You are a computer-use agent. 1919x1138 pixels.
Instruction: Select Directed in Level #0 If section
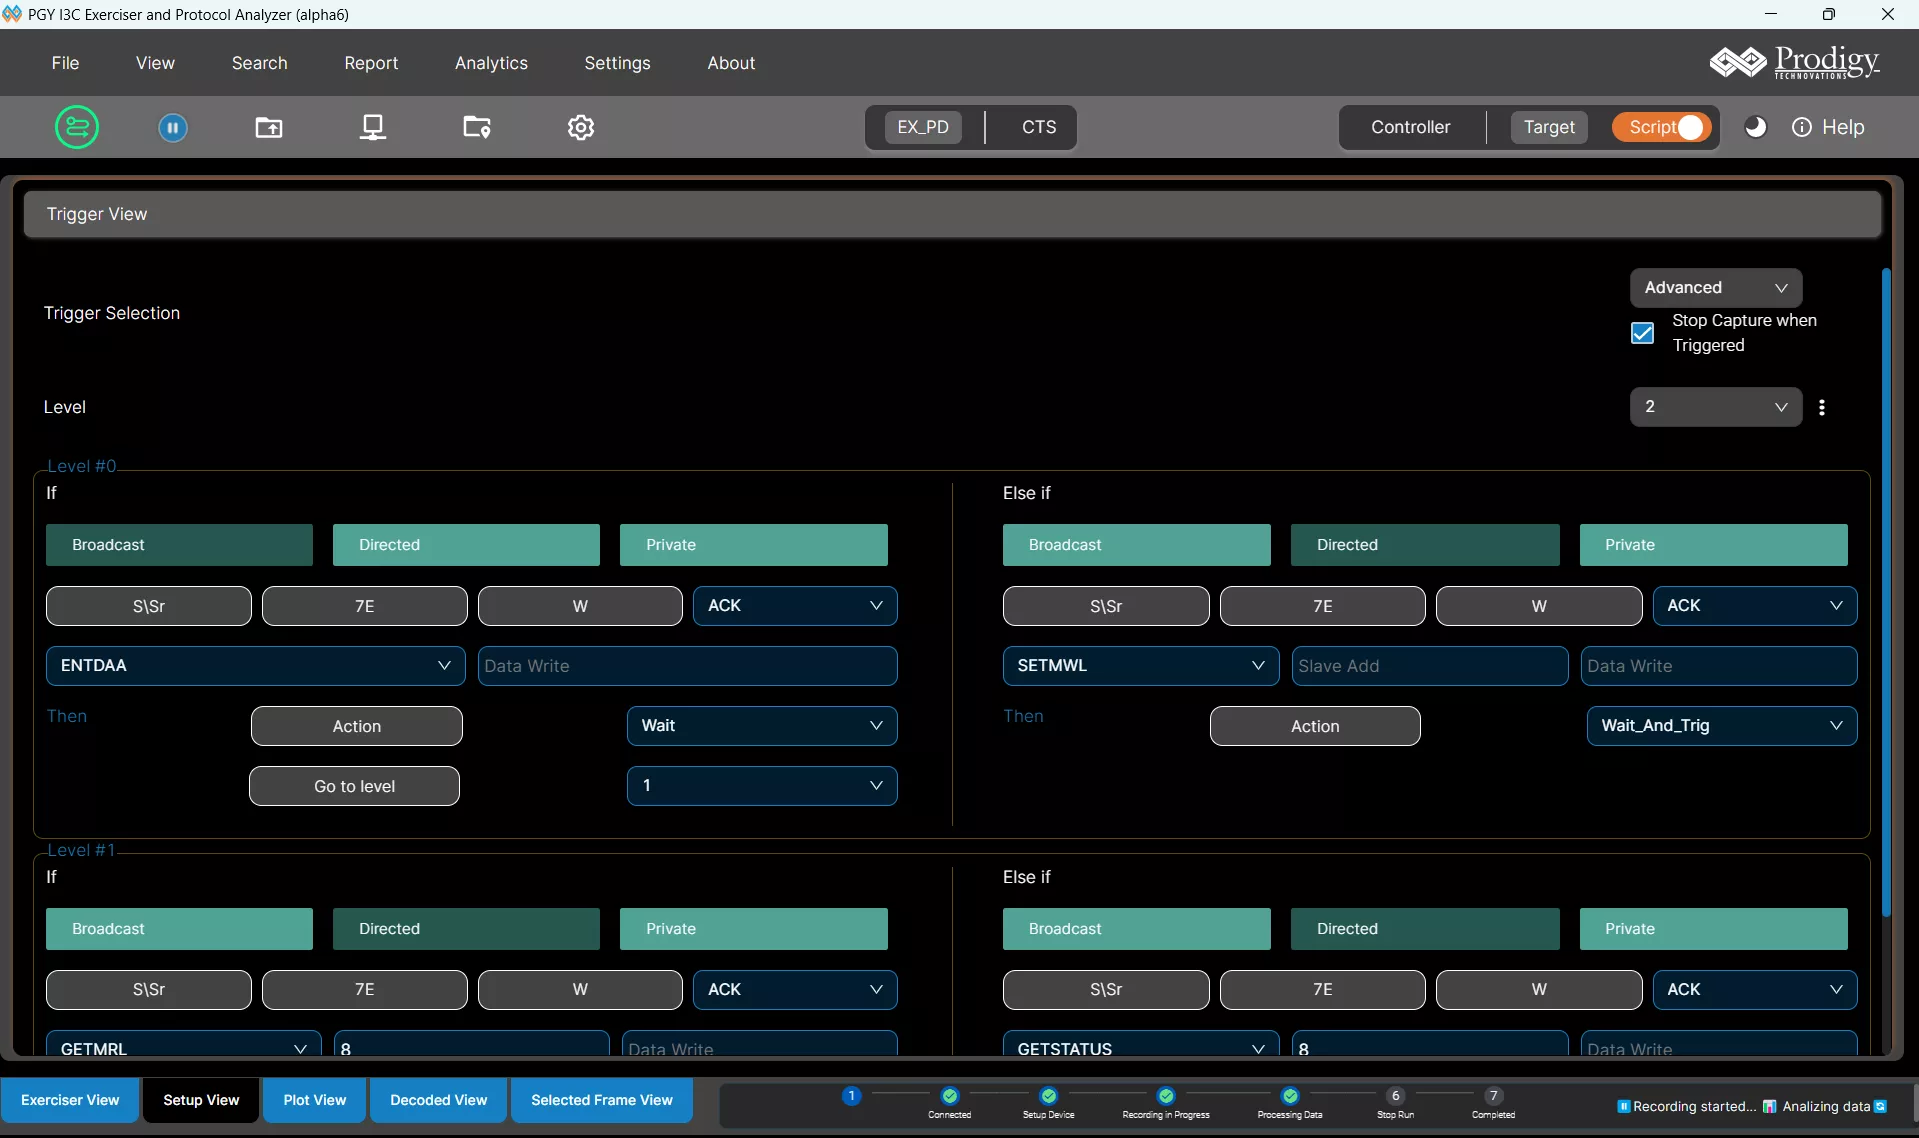[466, 545]
